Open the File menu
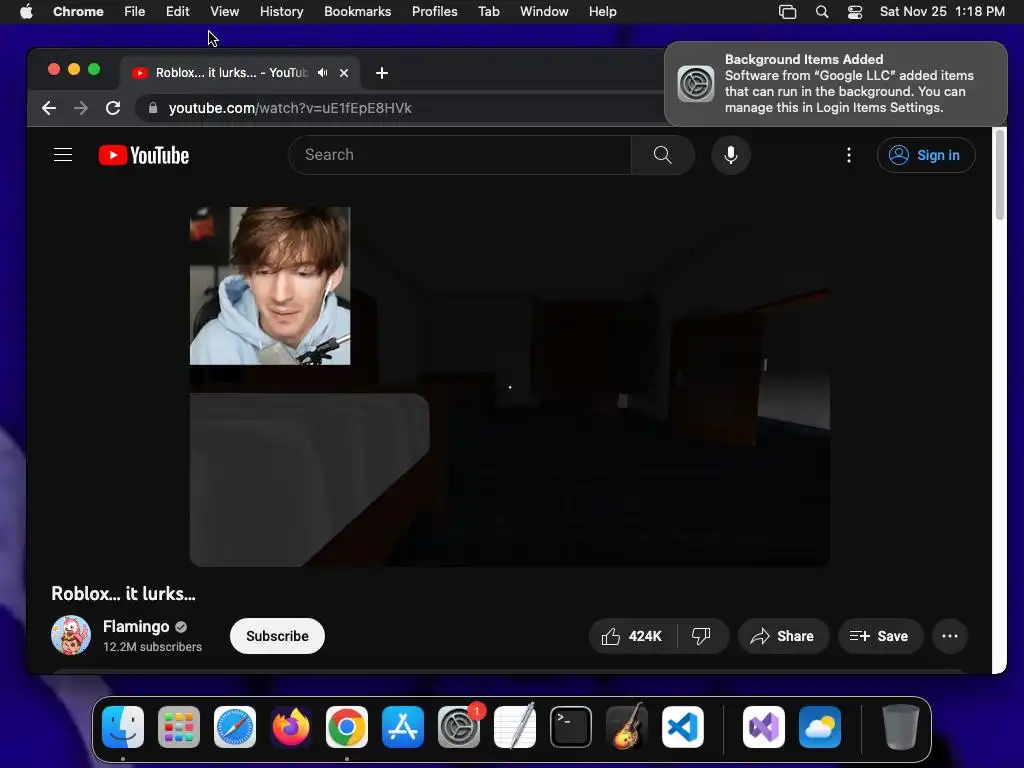1024x768 pixels. click(x=135, y=11)
